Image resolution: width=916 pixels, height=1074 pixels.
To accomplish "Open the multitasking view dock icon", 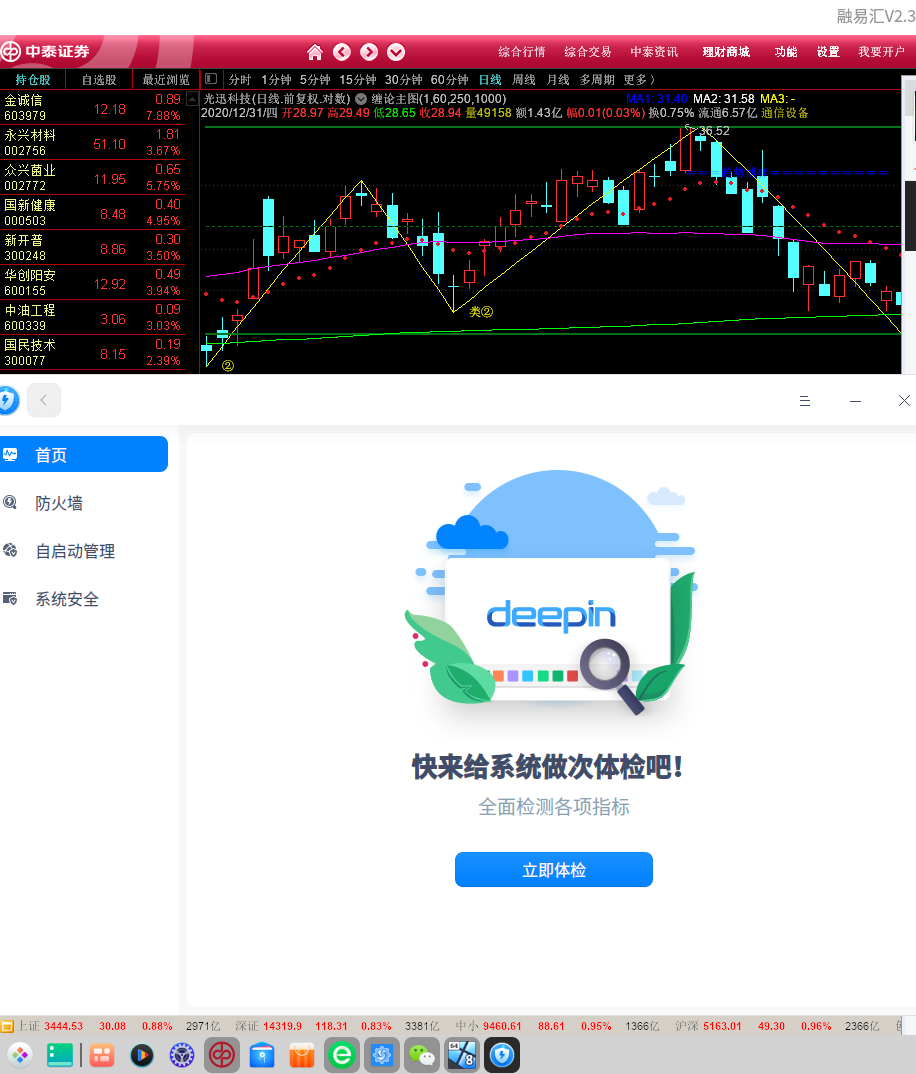I will point(102,1056).
